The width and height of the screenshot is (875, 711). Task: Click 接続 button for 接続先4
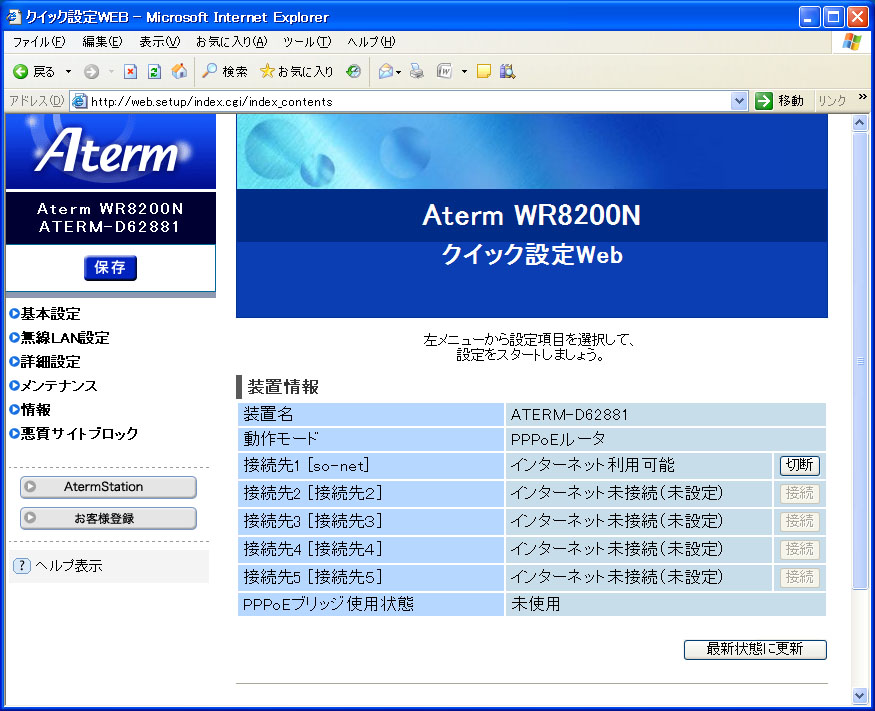(800, 549)
